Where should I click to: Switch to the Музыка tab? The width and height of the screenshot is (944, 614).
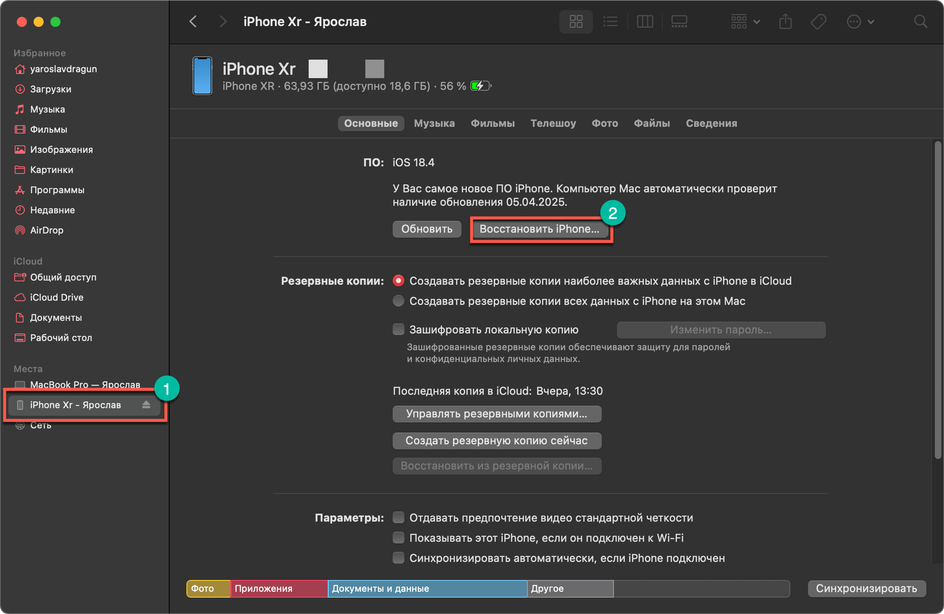pyautogui.click(x=434, y=123)
